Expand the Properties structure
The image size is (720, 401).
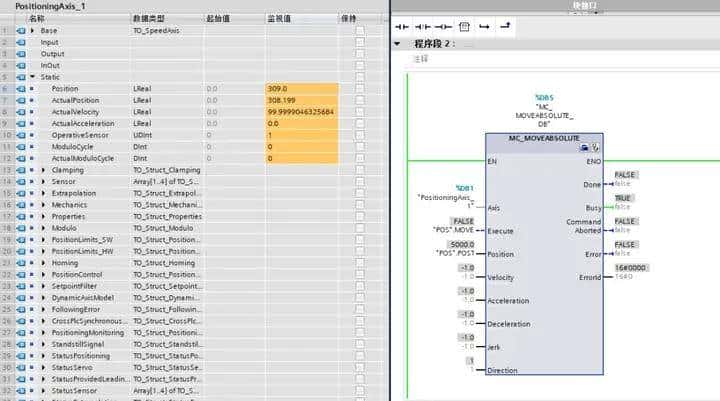pyautogui.click(x=43, y=216)
